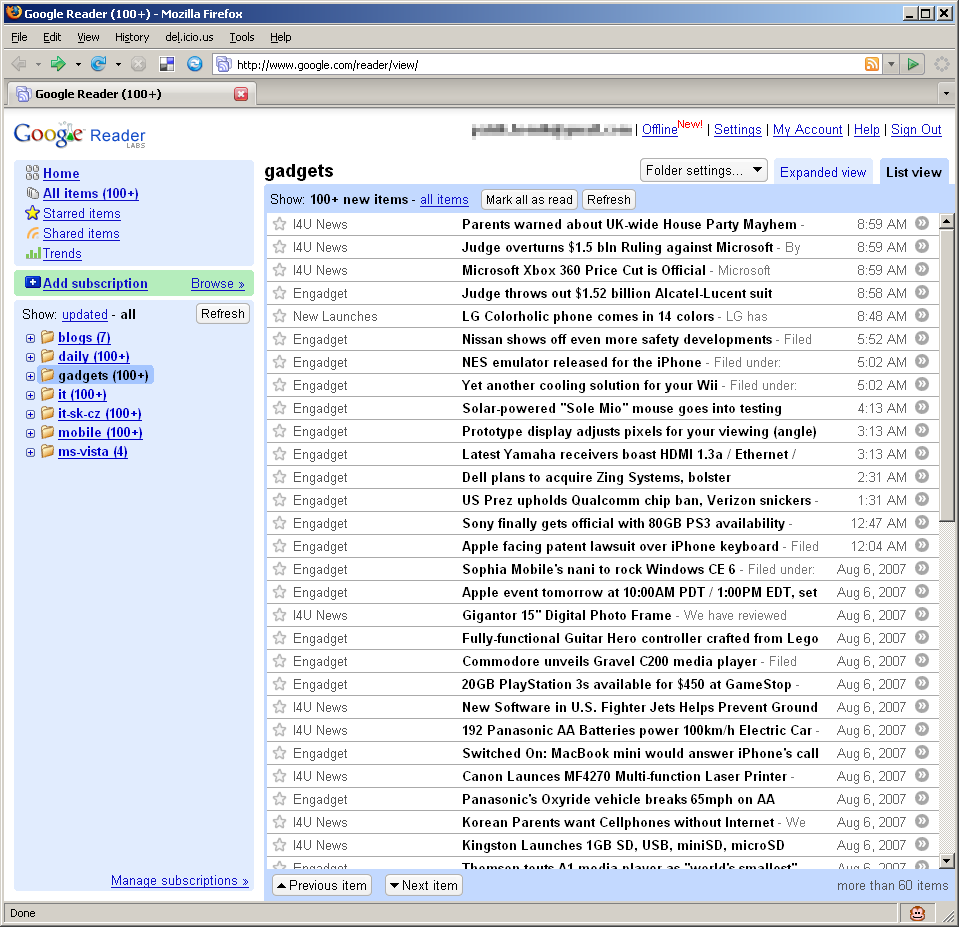Star the Apple facing patent lawsuit item
The height and width of the screenshot is (927, 959).
[x=280, y=546]
